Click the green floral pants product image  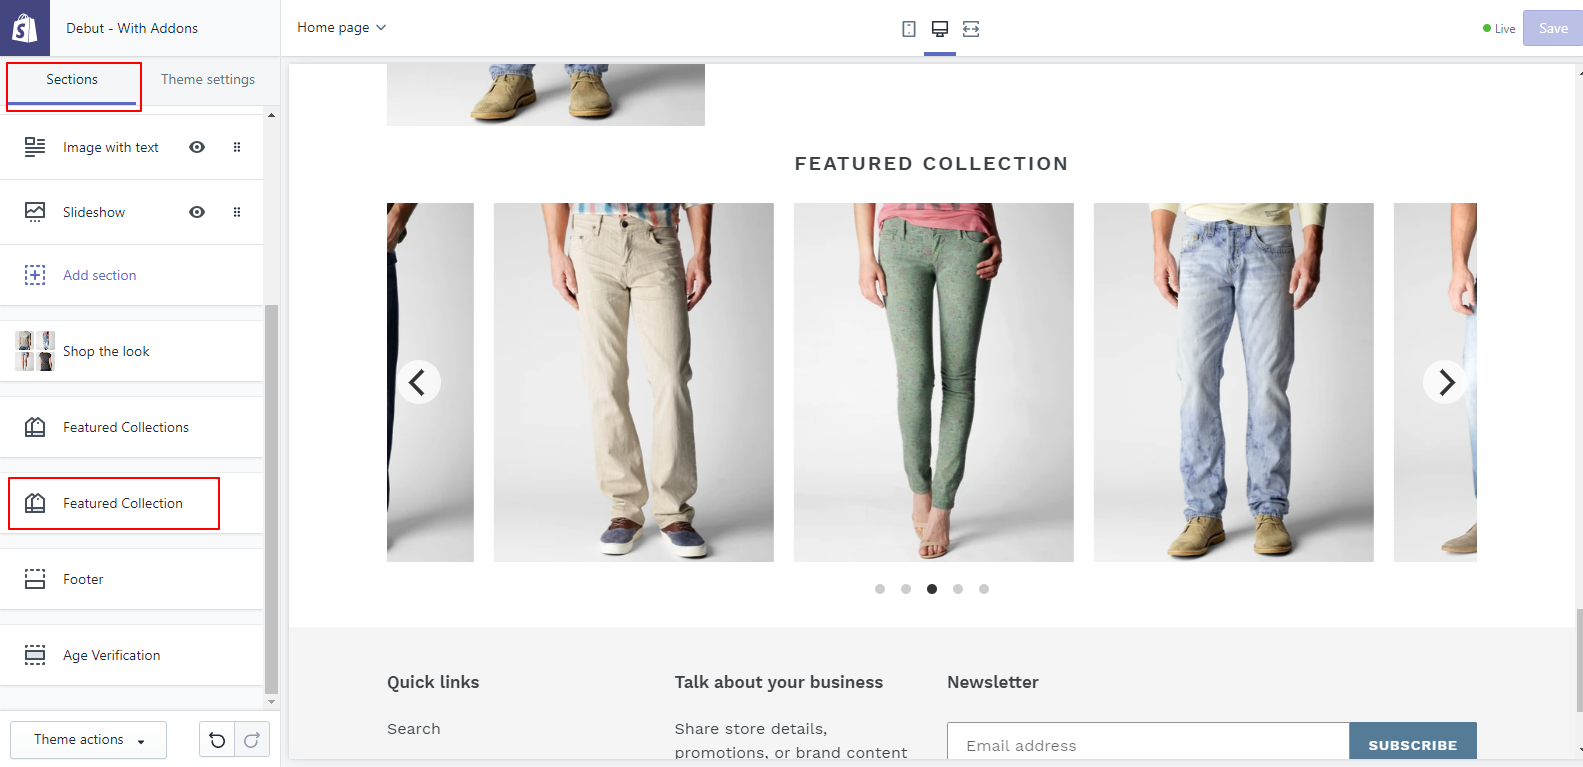[x=934, y=382]
